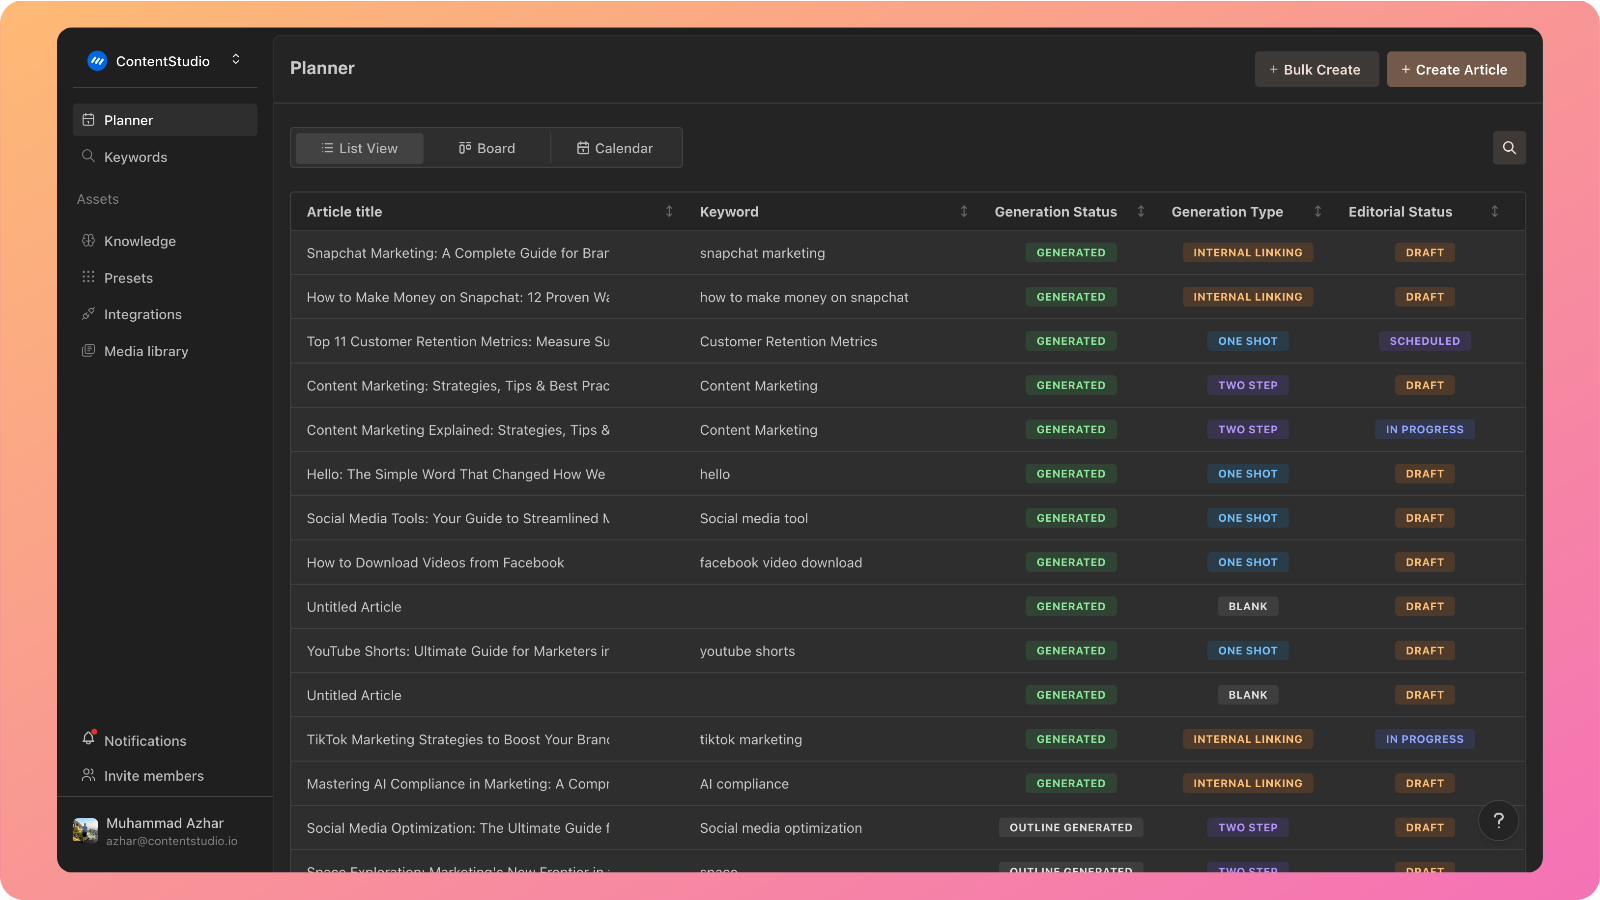Switch to Calendar view tab

(615, 148)
